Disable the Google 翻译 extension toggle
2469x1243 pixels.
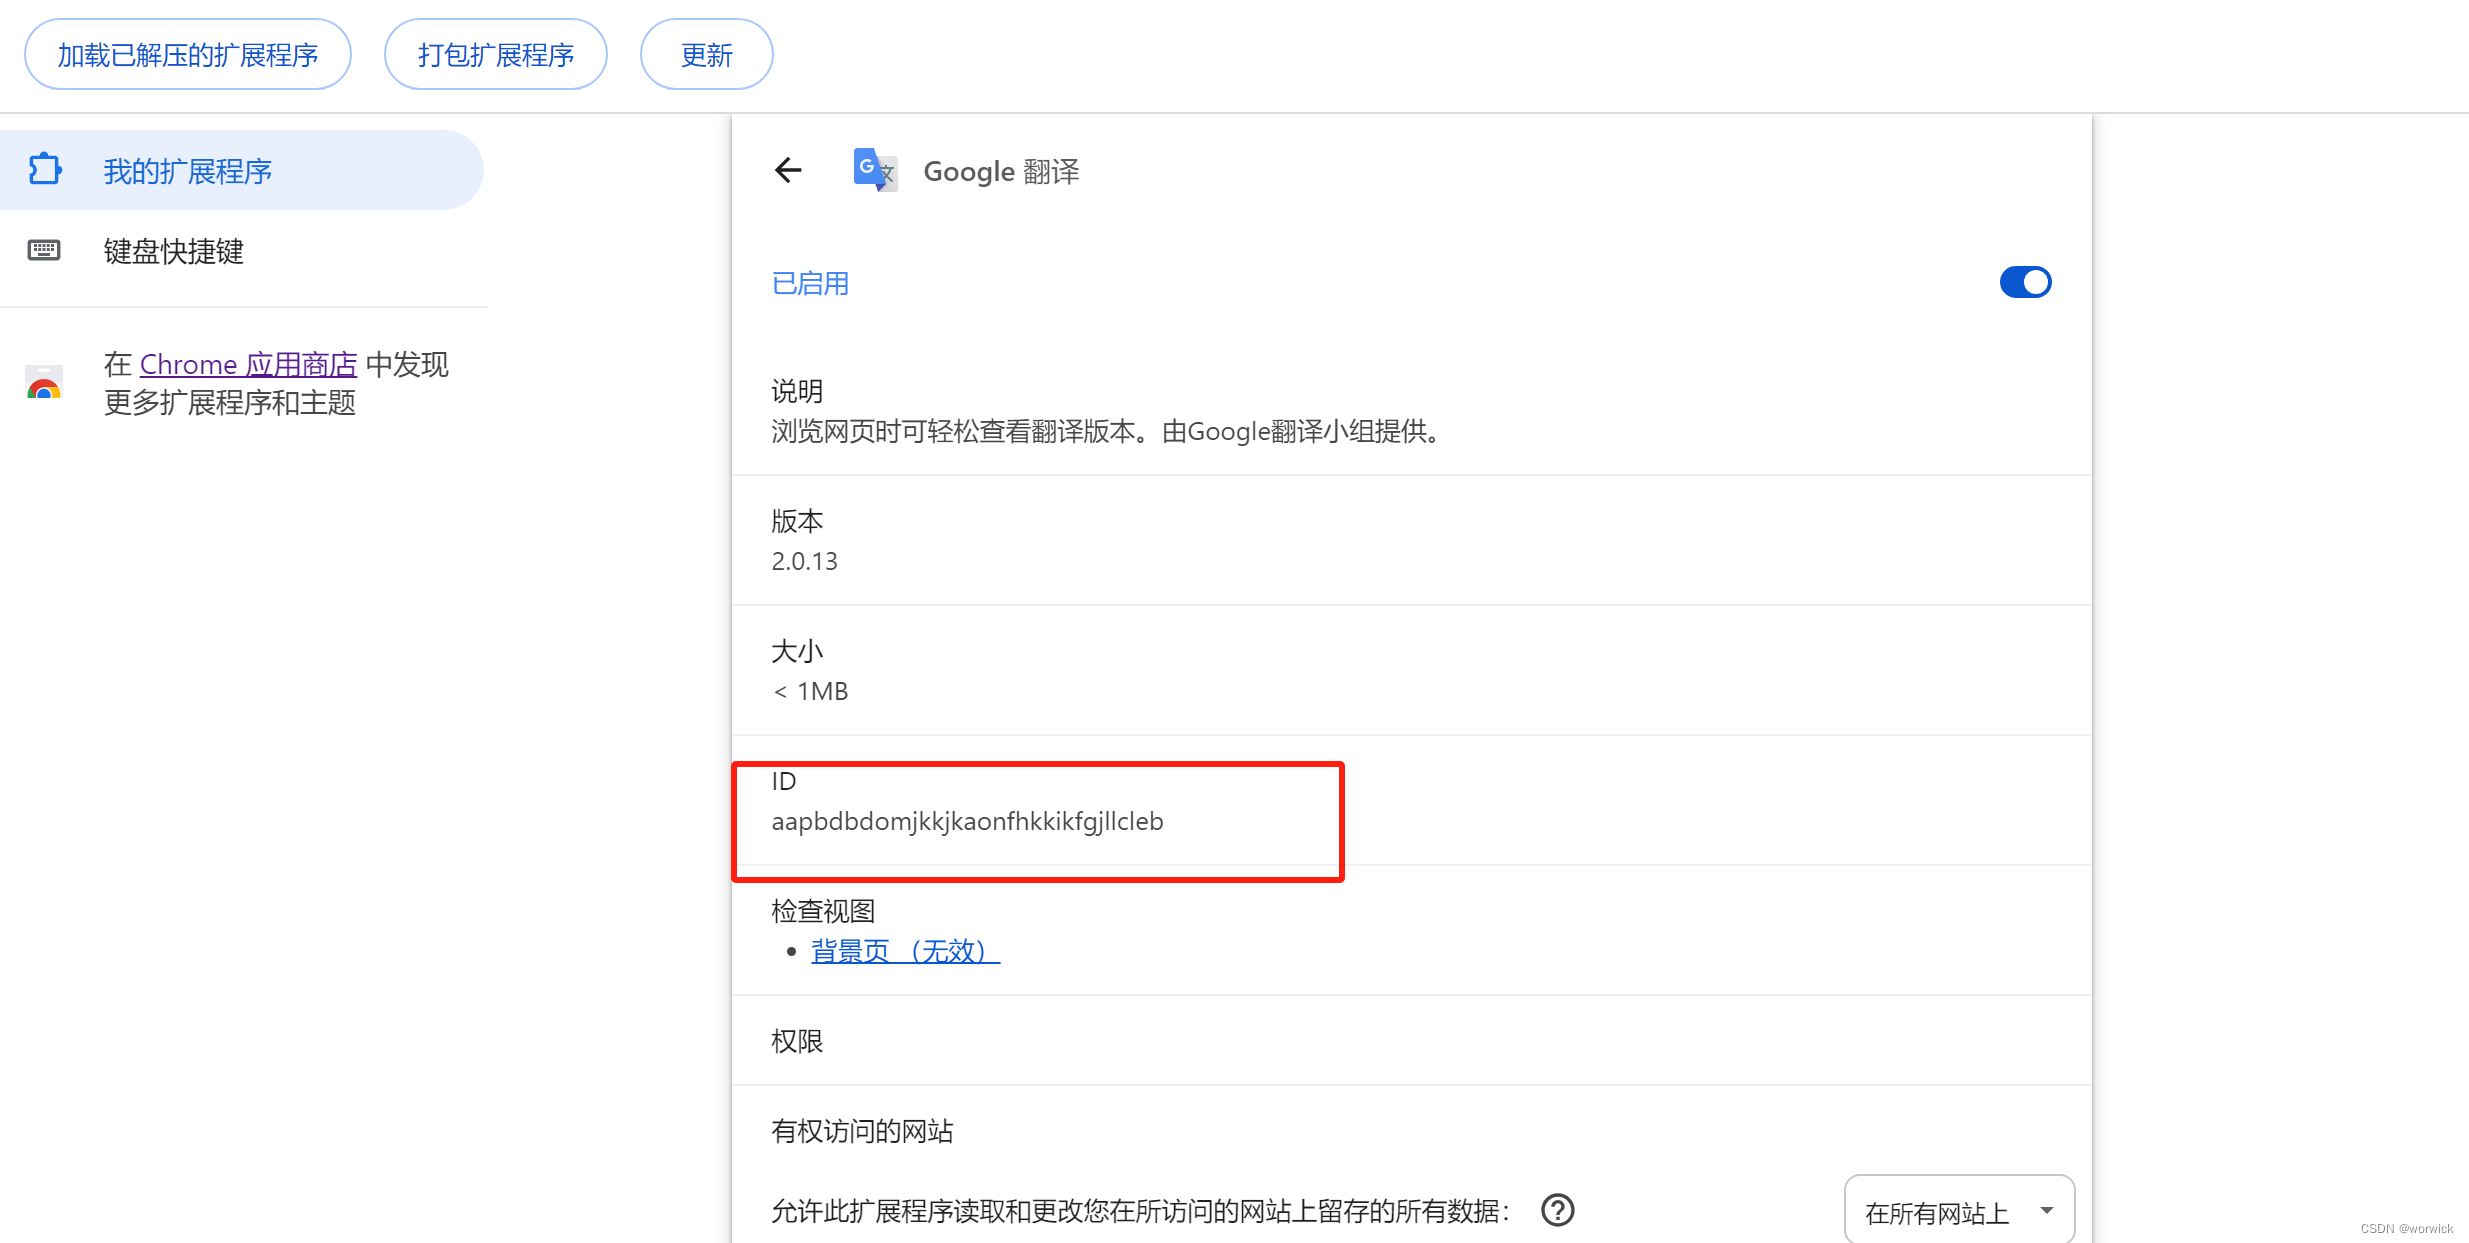click(x=2025, y=282)
